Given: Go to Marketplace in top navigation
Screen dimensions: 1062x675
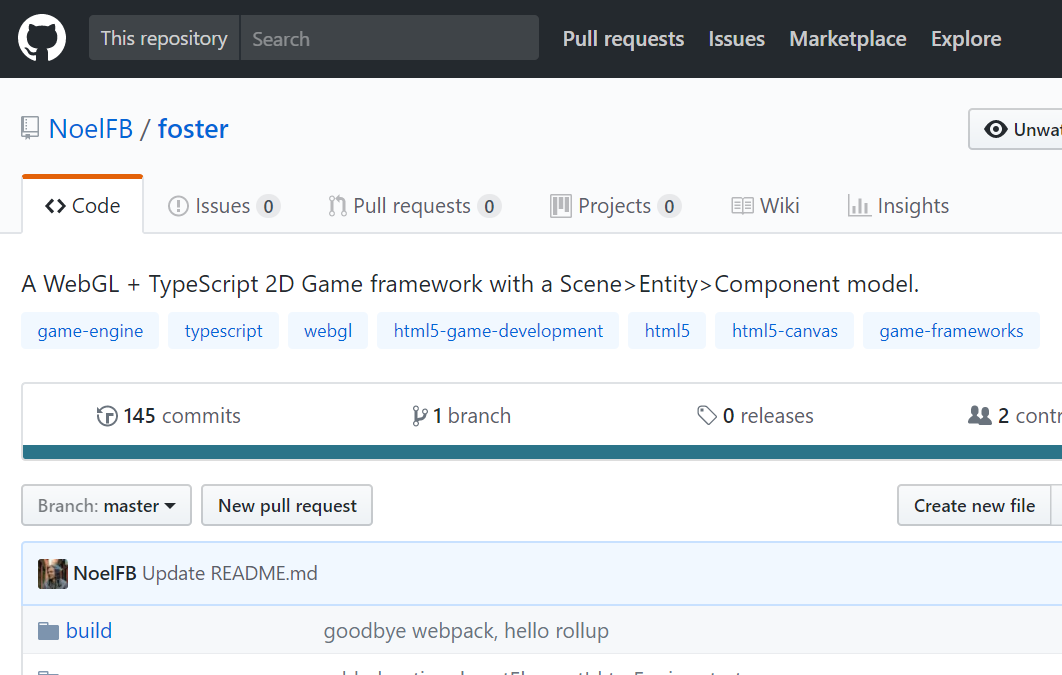Looking at the screenshot, I should point(847,39).
